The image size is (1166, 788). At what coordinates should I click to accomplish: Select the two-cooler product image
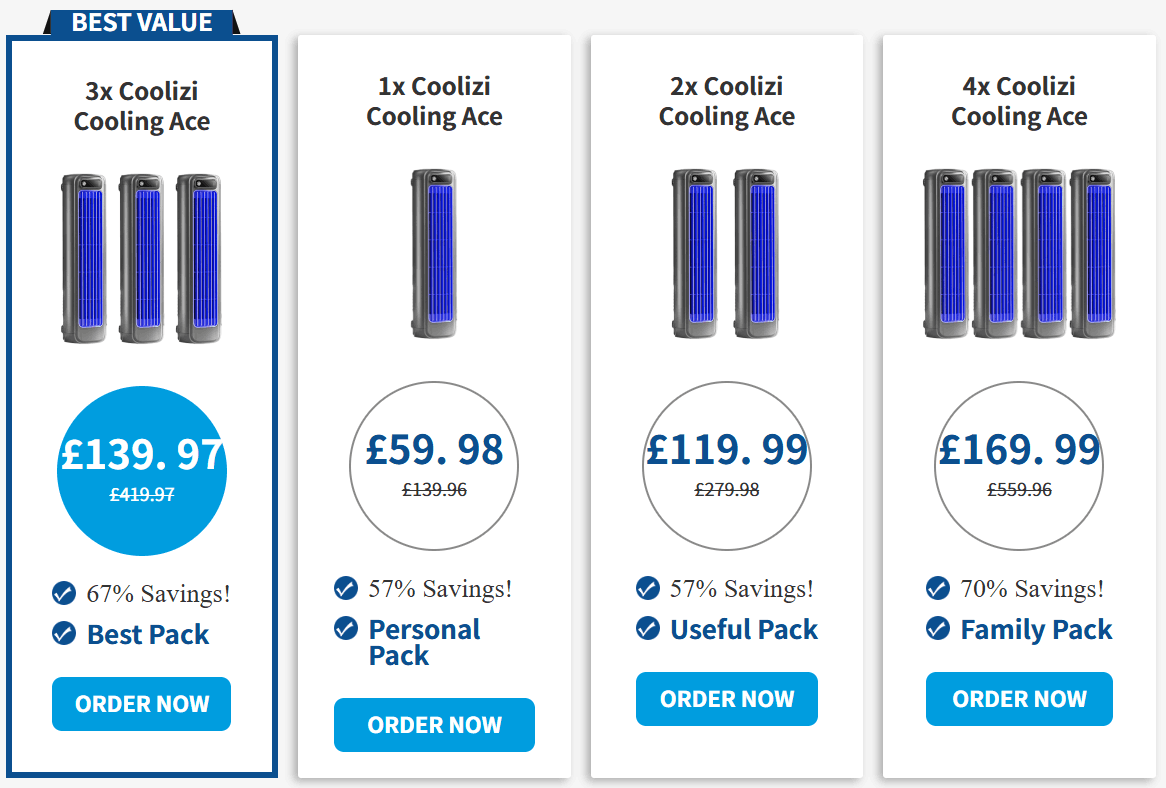coord(726,253)
